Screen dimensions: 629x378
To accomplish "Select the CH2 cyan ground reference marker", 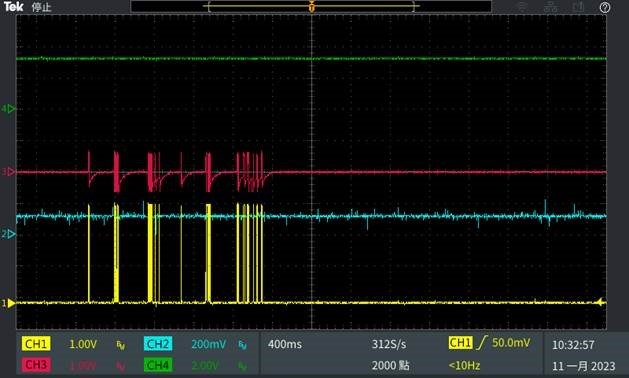I will [x=9, y=234].
